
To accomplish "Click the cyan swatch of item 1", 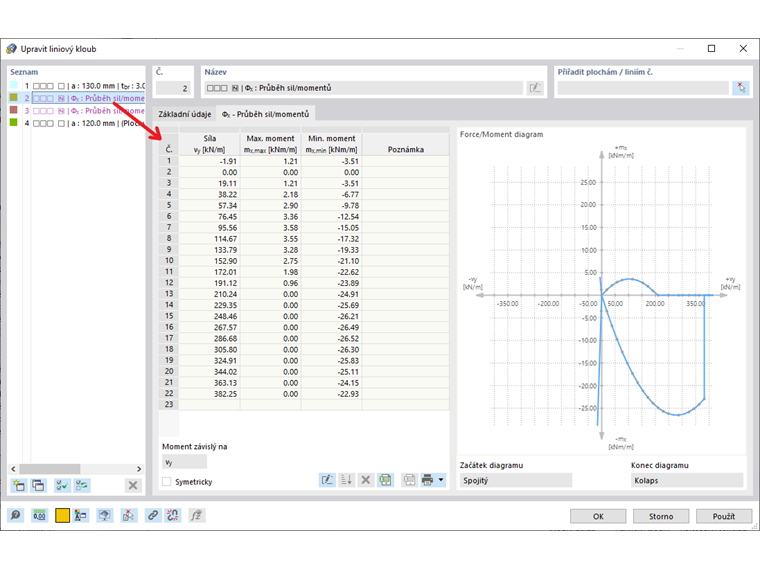I will [x=14, y=85].
